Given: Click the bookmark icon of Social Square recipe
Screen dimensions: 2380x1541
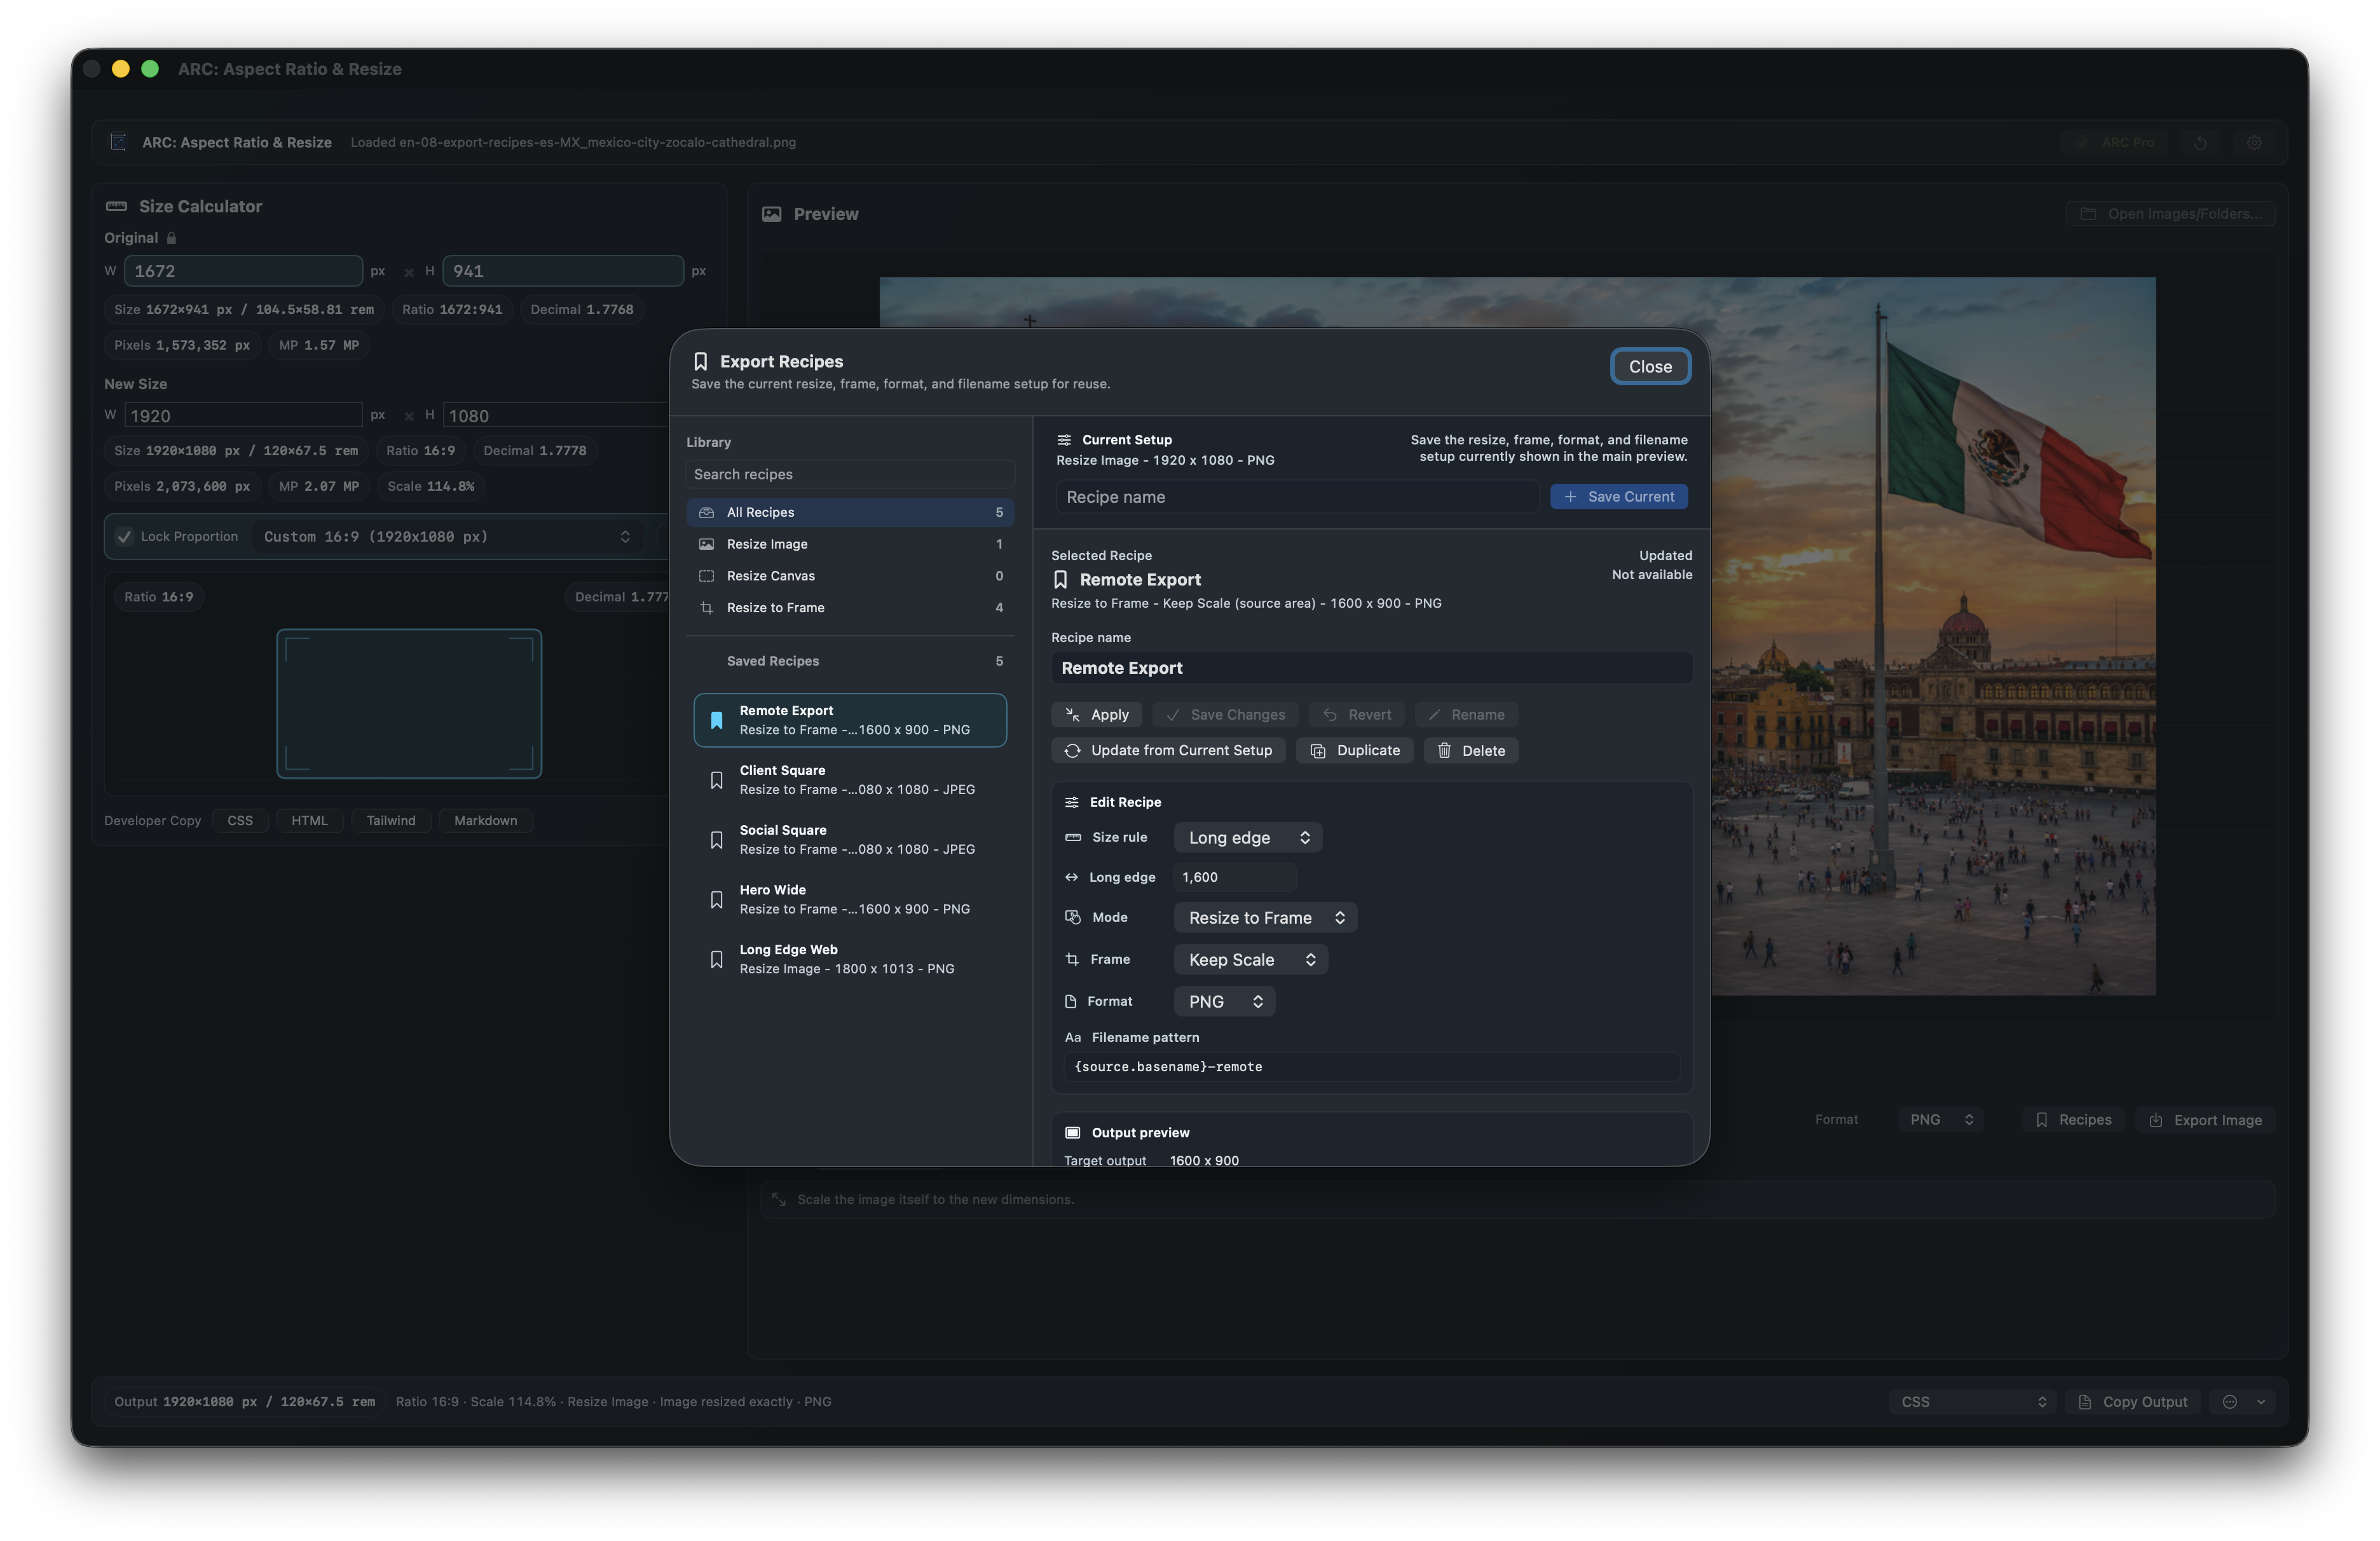Looking at the screenshot, I should [716, 840].
